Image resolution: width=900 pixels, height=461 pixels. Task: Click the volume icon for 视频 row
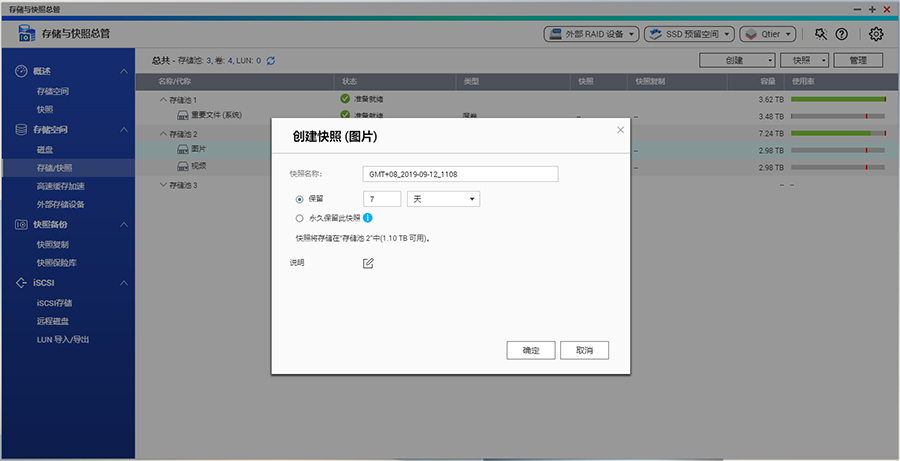tap(183, 166)
